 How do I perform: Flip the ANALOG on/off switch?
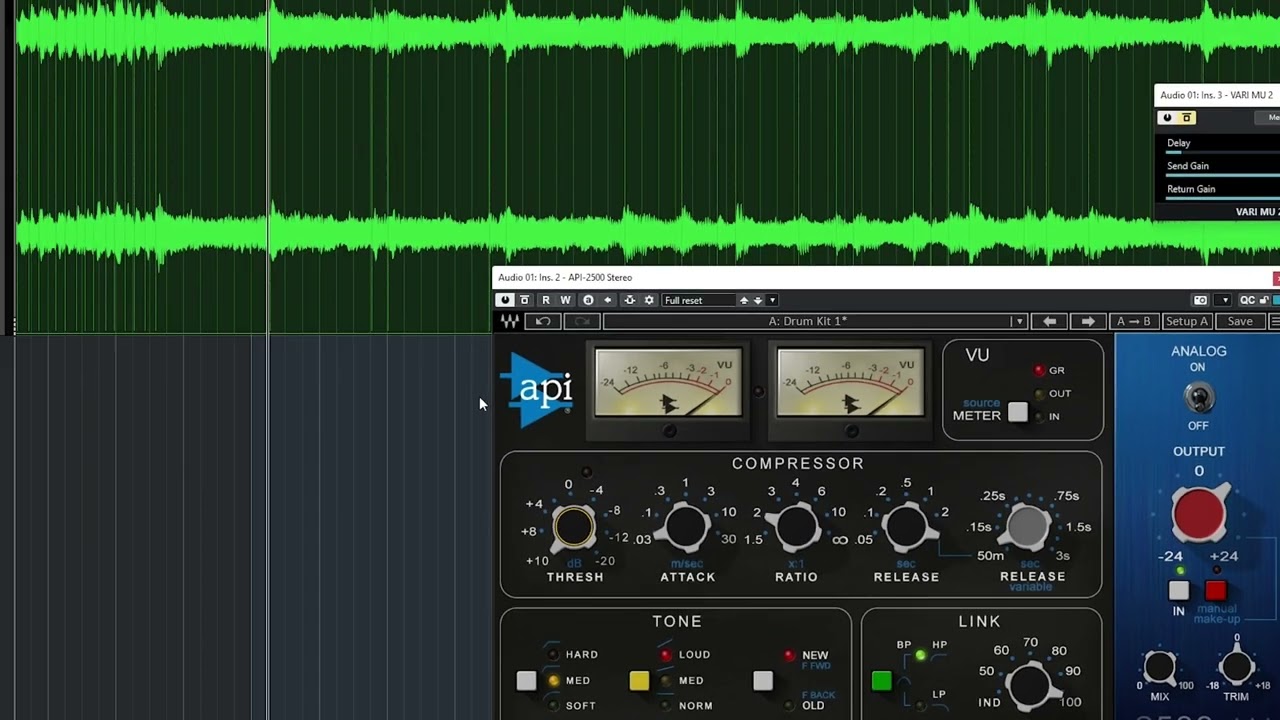point(1198,397)
